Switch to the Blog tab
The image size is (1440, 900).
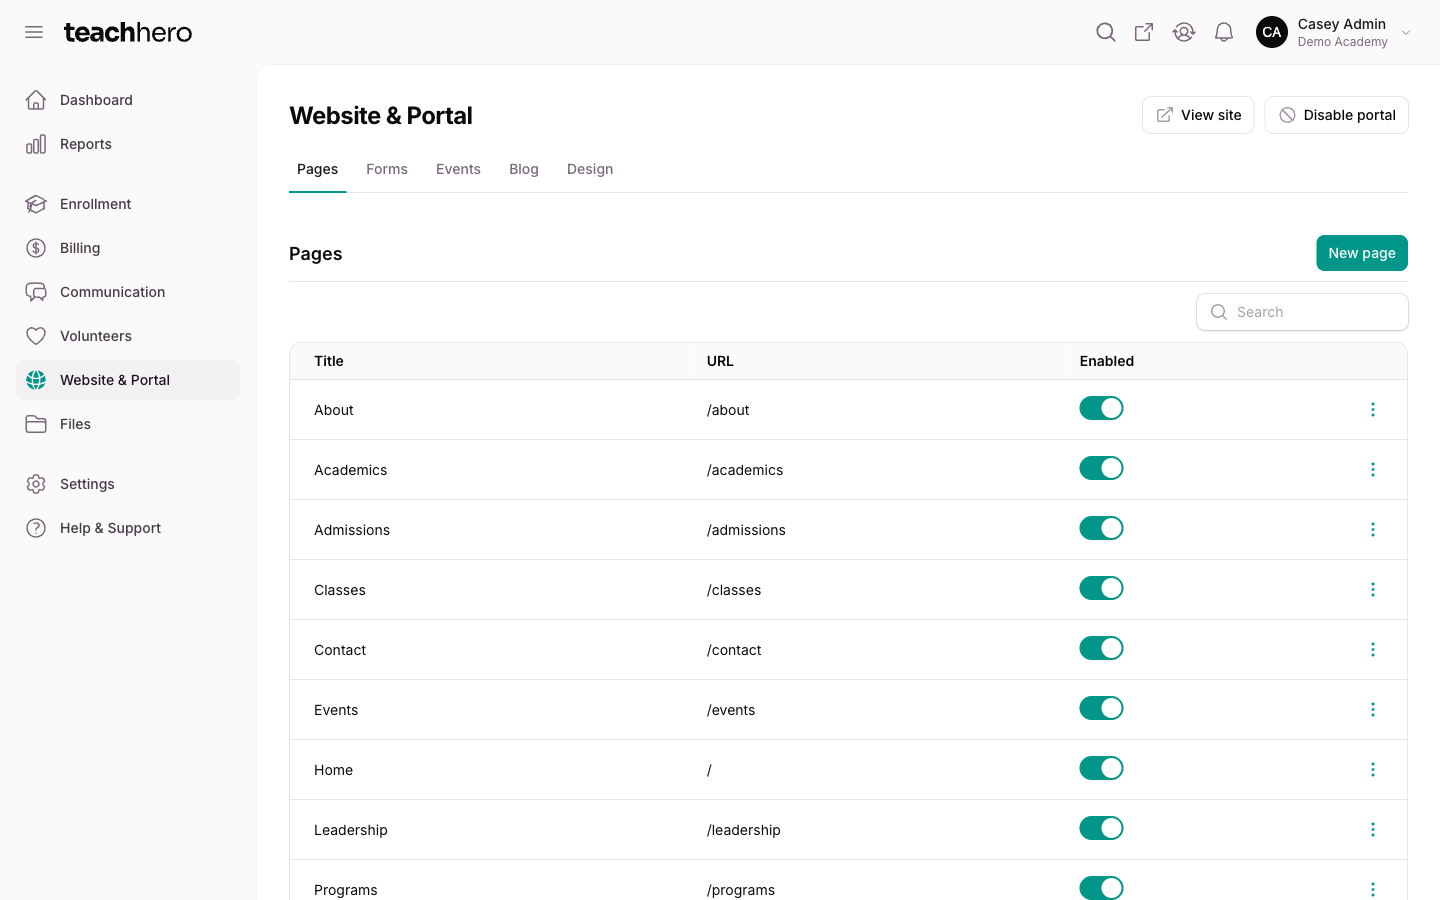point(524,169)
